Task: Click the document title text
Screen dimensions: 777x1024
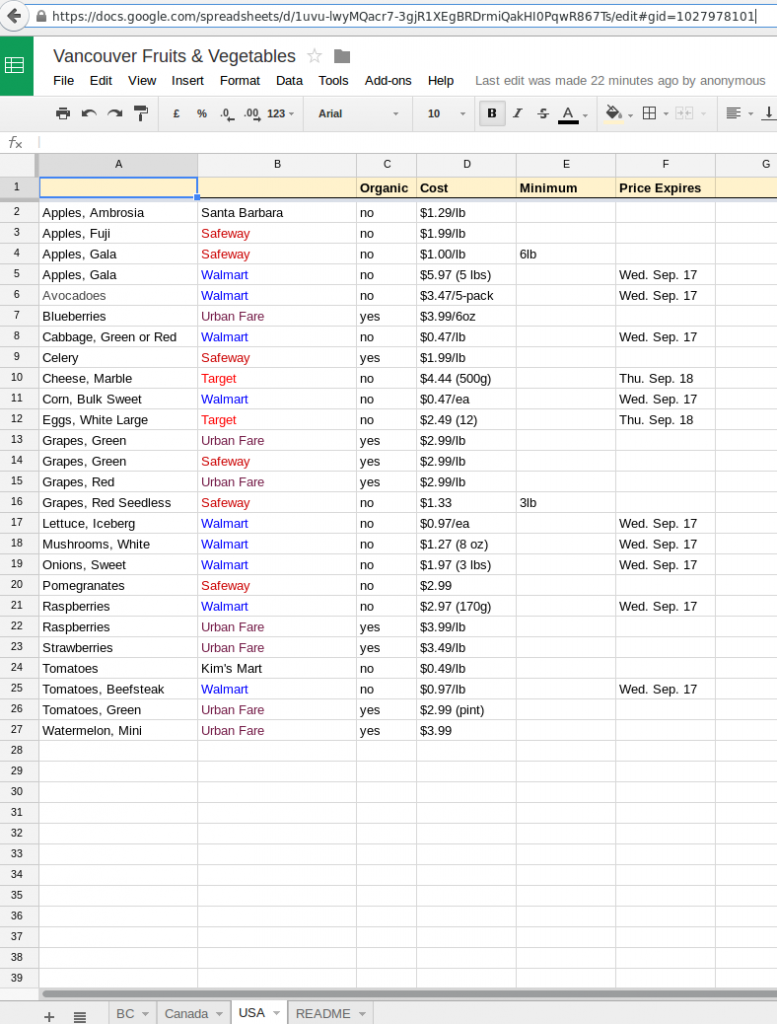Action: coord(174,56)
